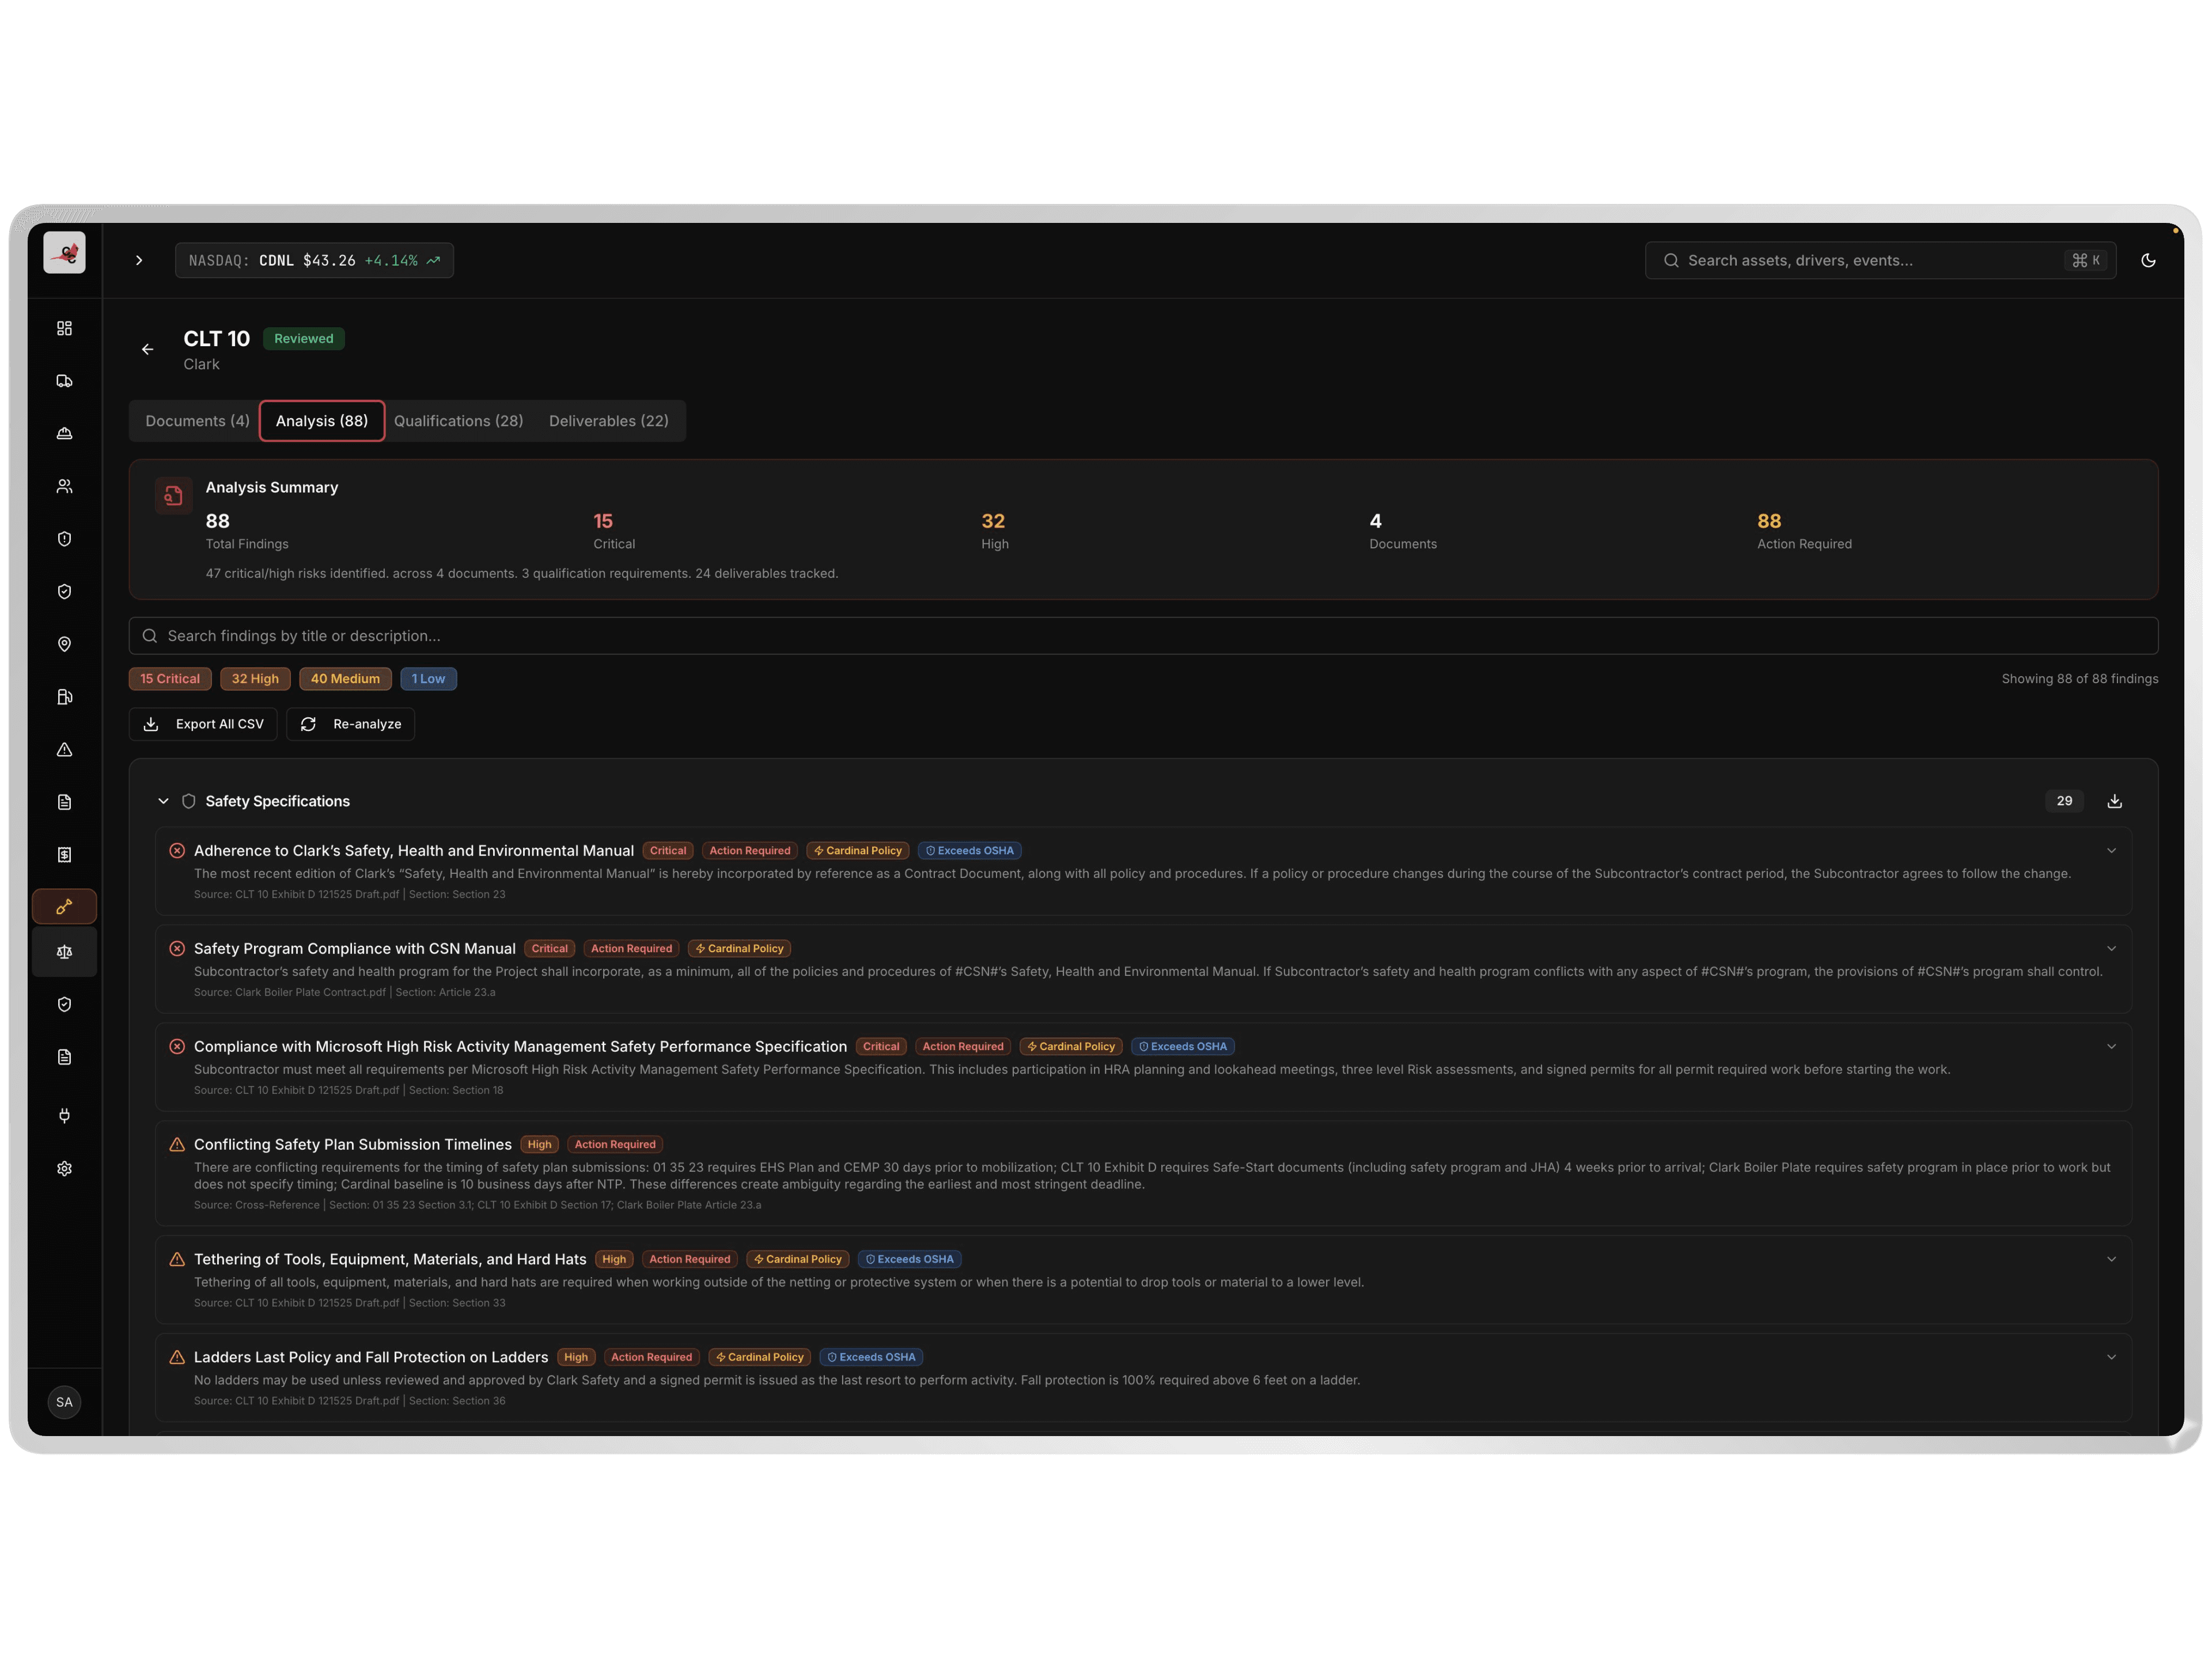
Task: Click the Re-analyze button
Action: point(351,724)
